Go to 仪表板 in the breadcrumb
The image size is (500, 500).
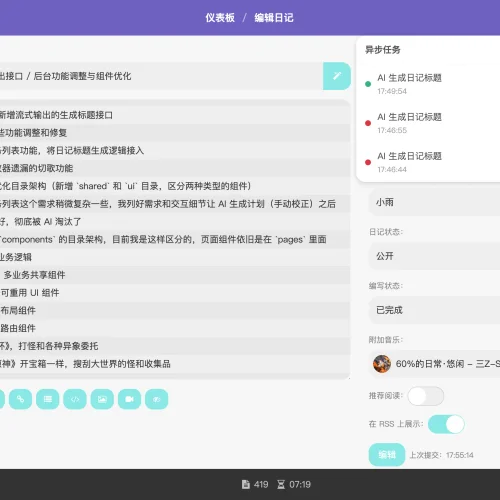coord(220,18)
